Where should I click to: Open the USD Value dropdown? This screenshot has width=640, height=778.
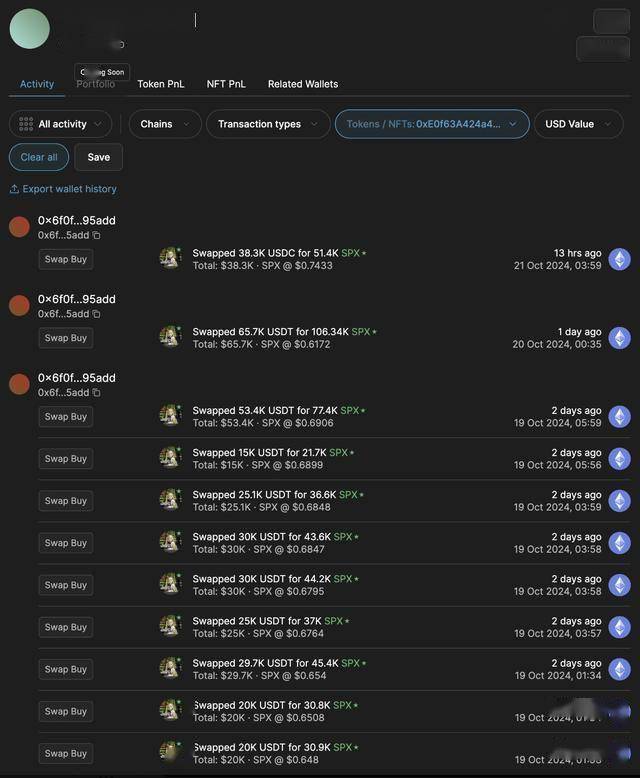click(578, 124)
